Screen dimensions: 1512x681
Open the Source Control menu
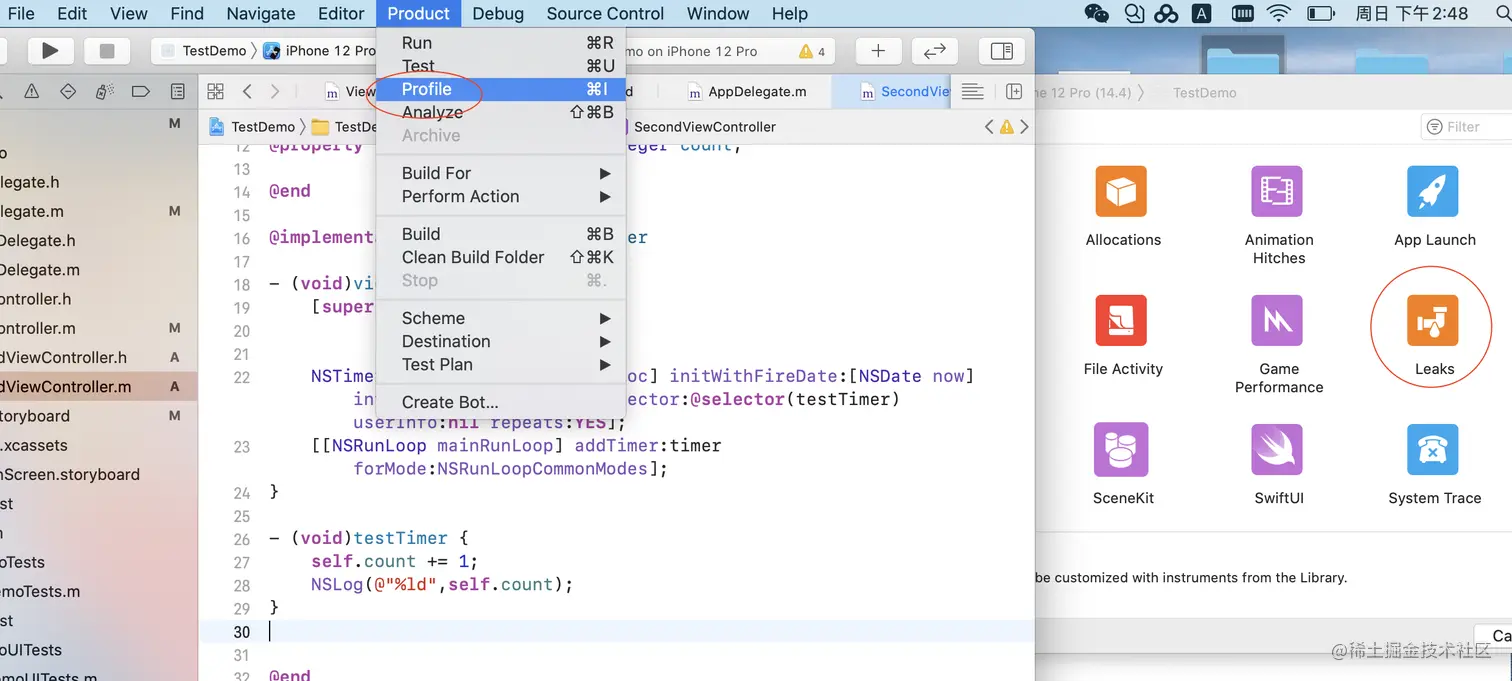(x=605, y=13)
